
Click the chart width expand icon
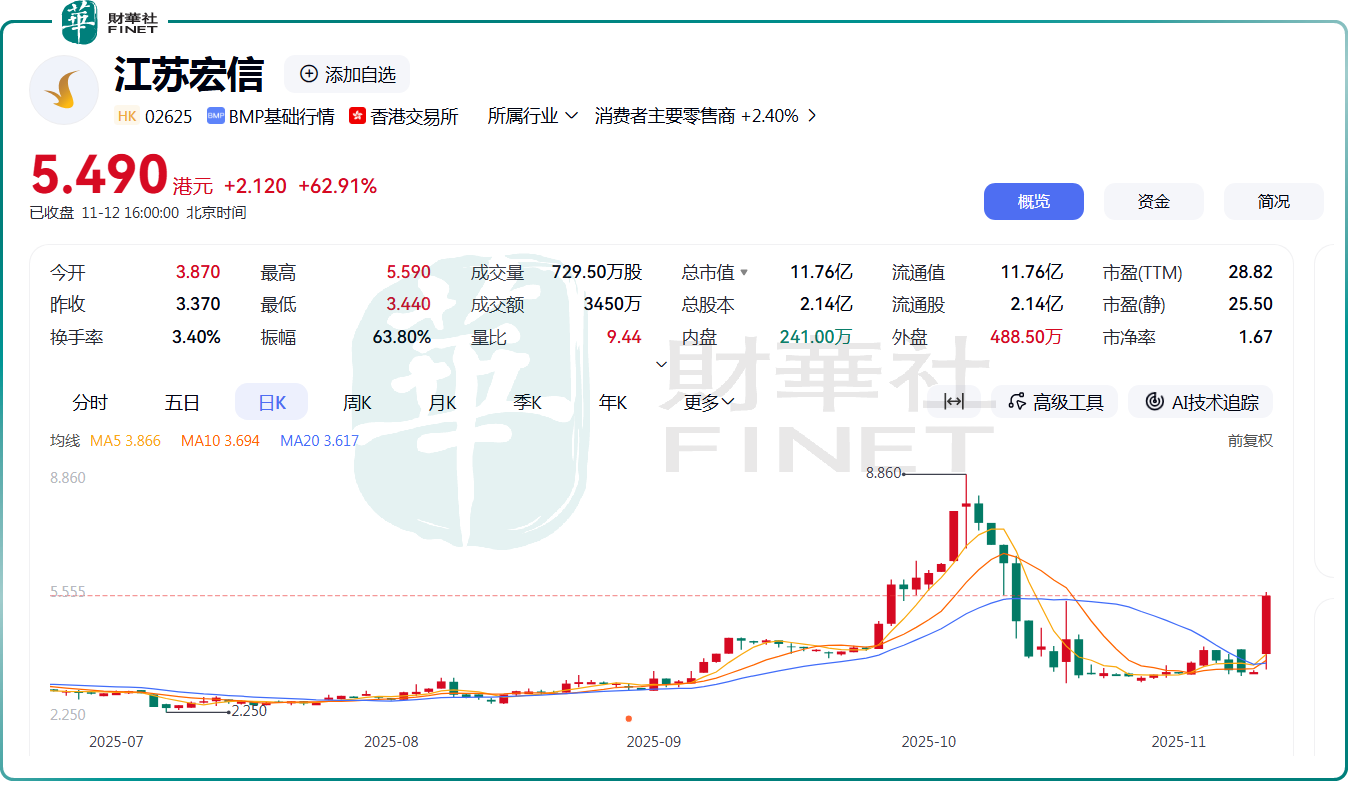point(953,402)
